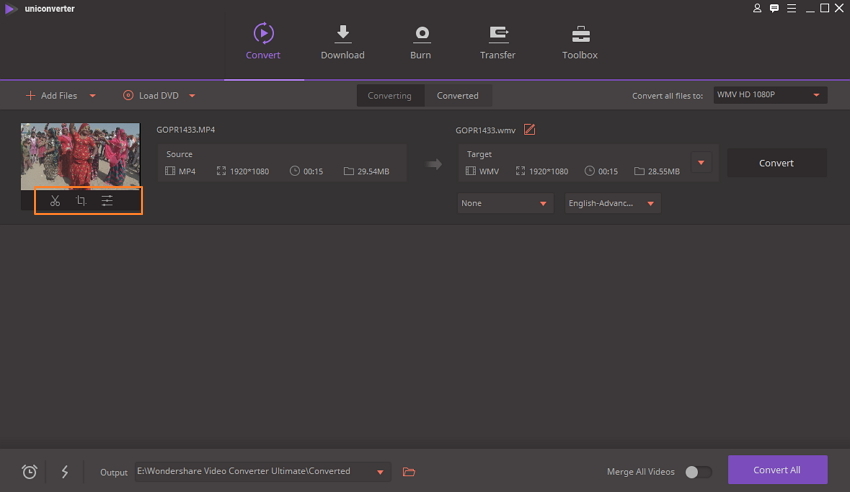Open the output folder icon
The width and height of the screenshot is (850, 492).
[409, 472]
